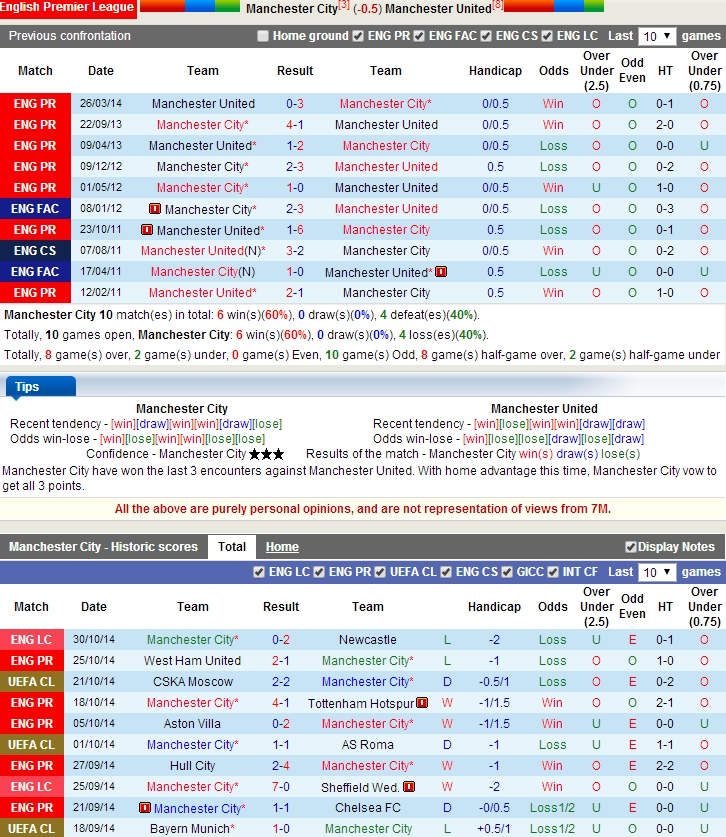Open Bayern Munich team link
This screenshot has width=726, height=837.
click(x=192, y=828)
